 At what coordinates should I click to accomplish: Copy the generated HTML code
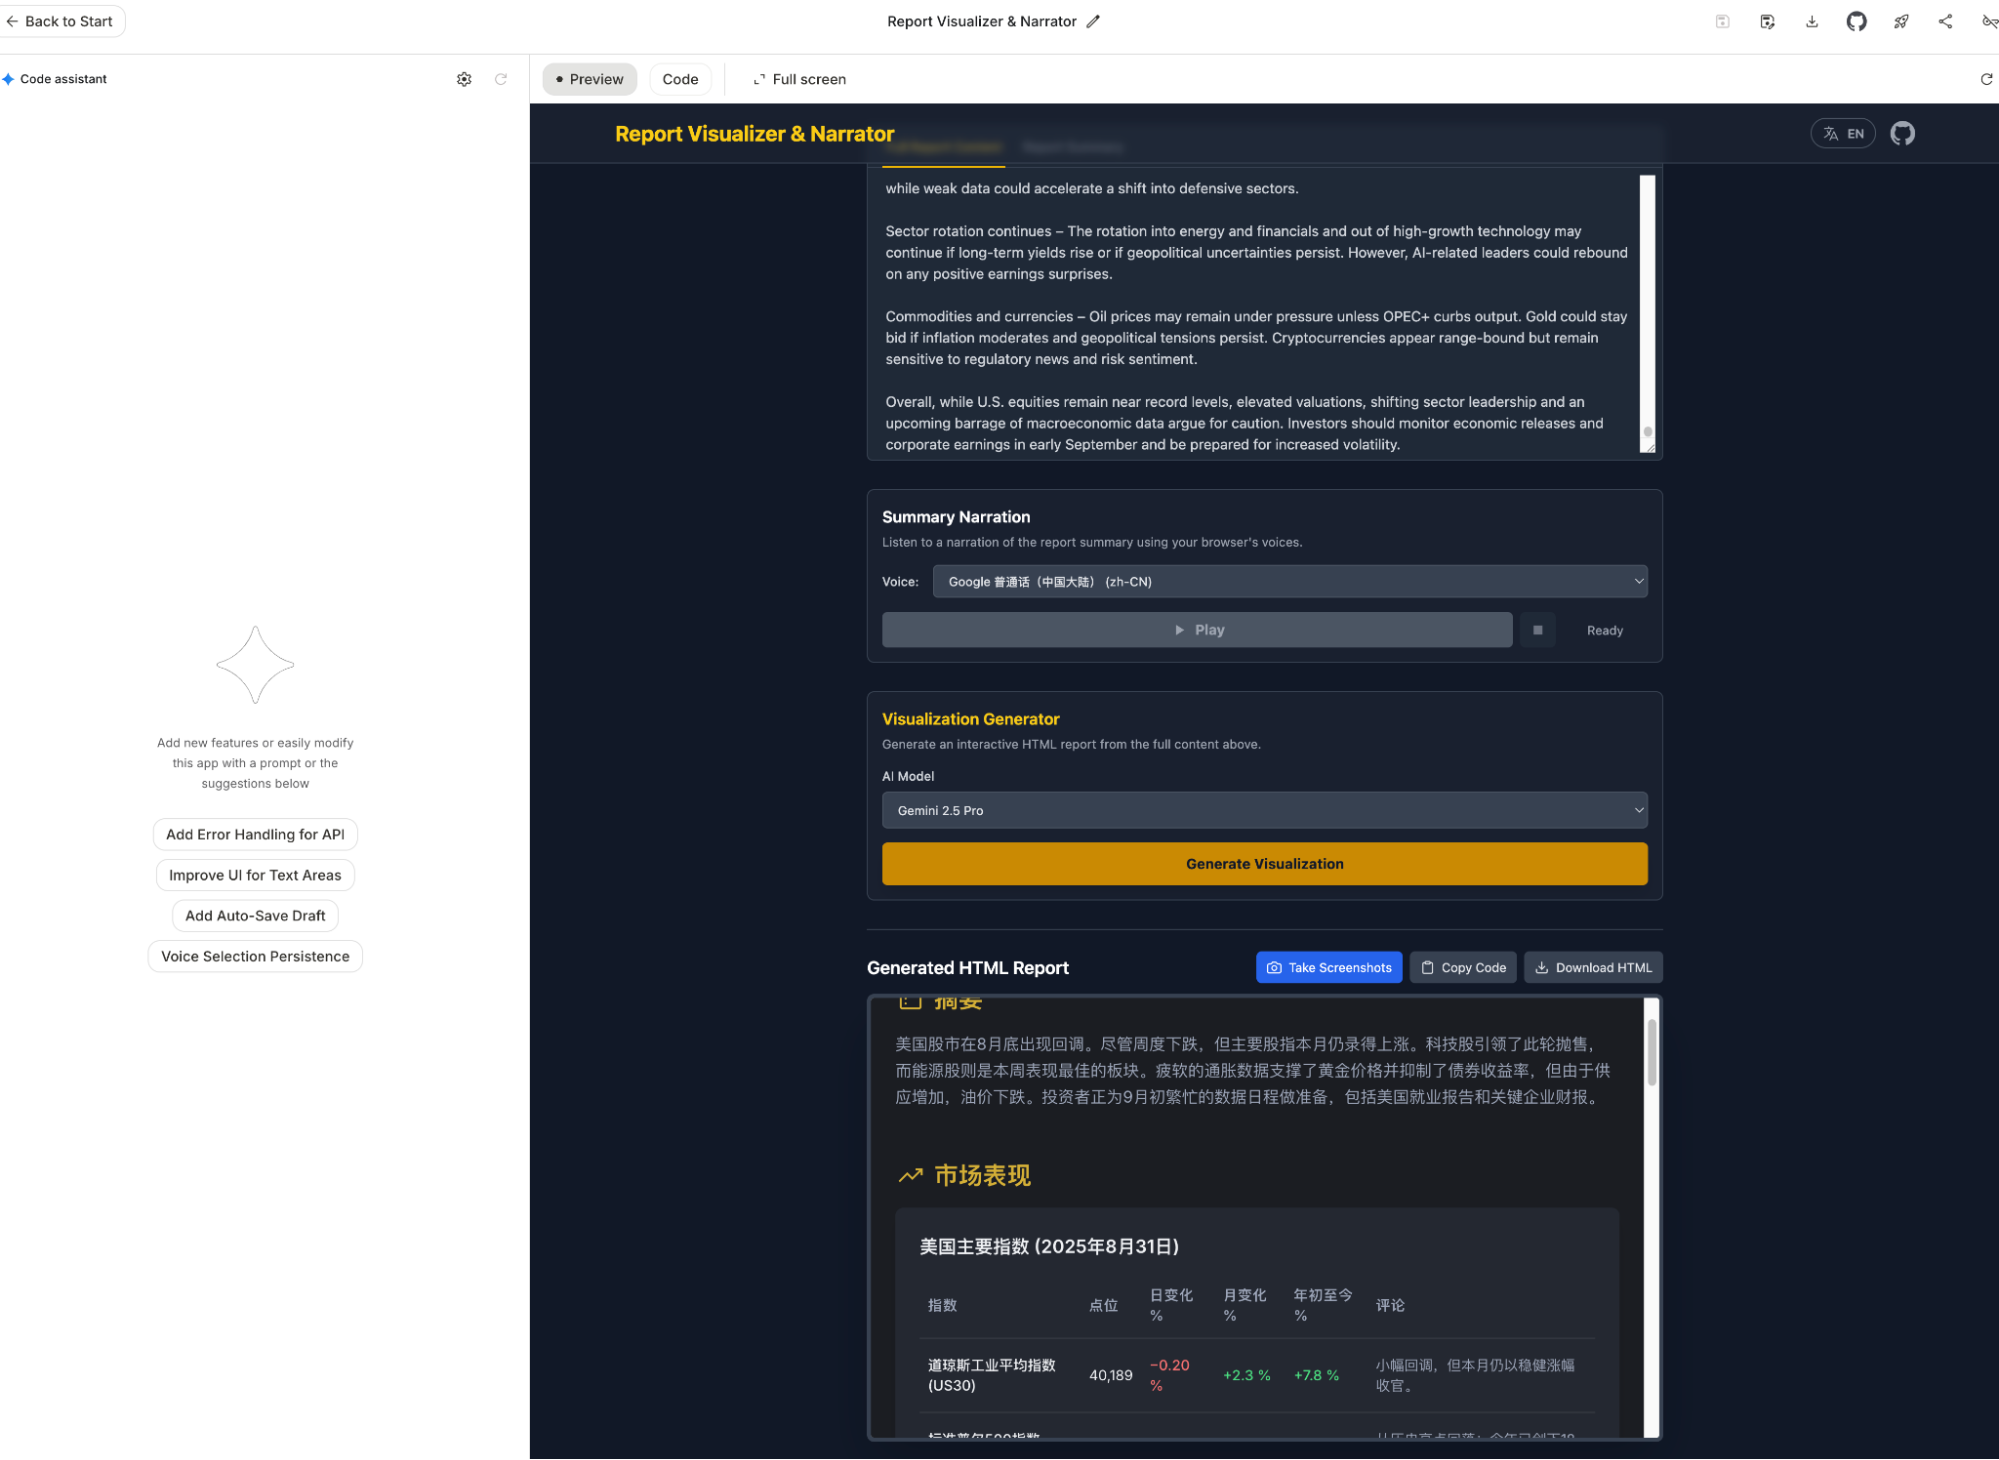point(1463,967)
